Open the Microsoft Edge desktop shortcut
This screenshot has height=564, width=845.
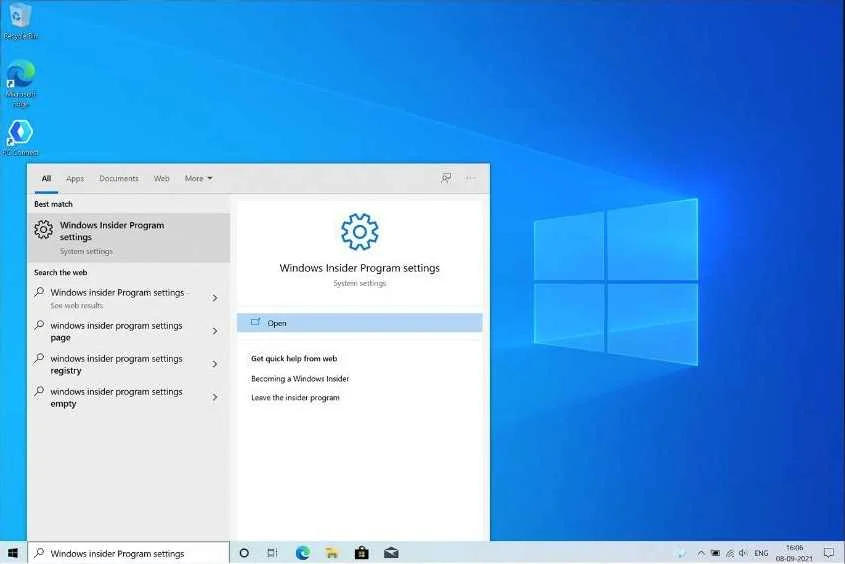pos(20,83)
